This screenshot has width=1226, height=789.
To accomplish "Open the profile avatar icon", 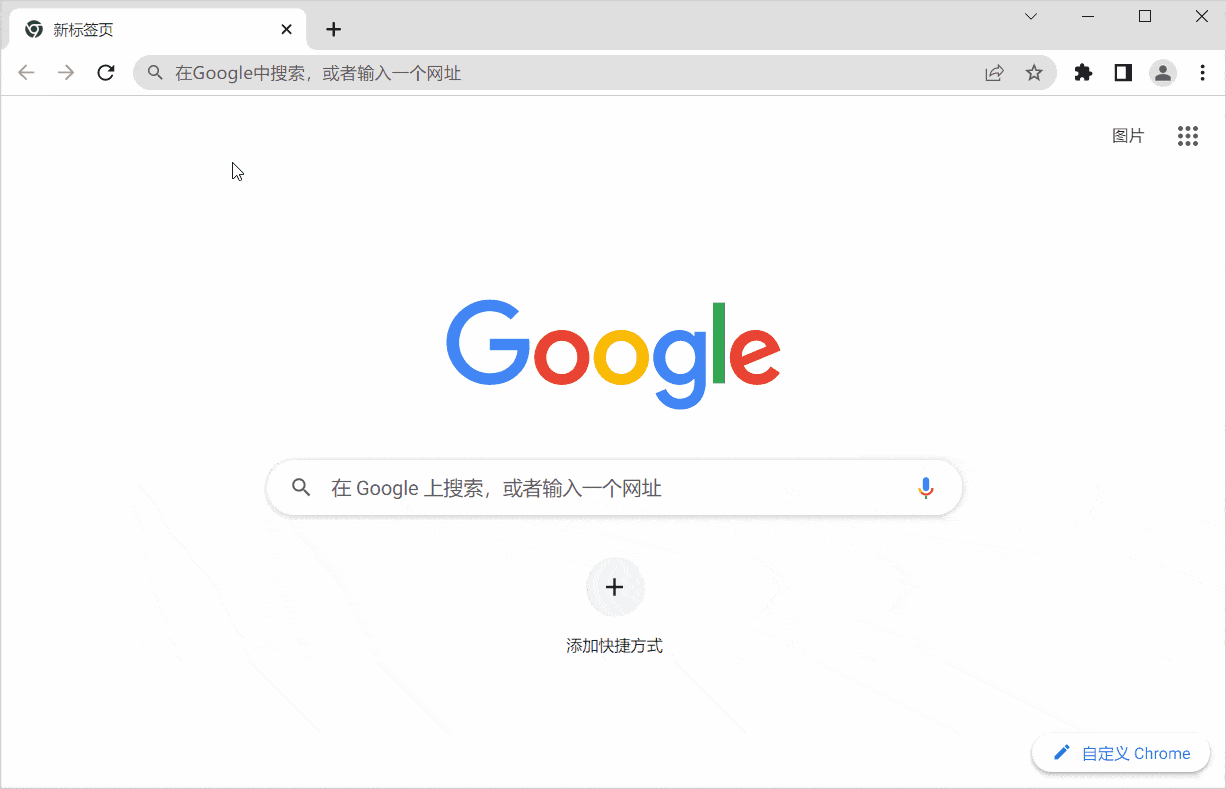I will (x=1163, y=73).
